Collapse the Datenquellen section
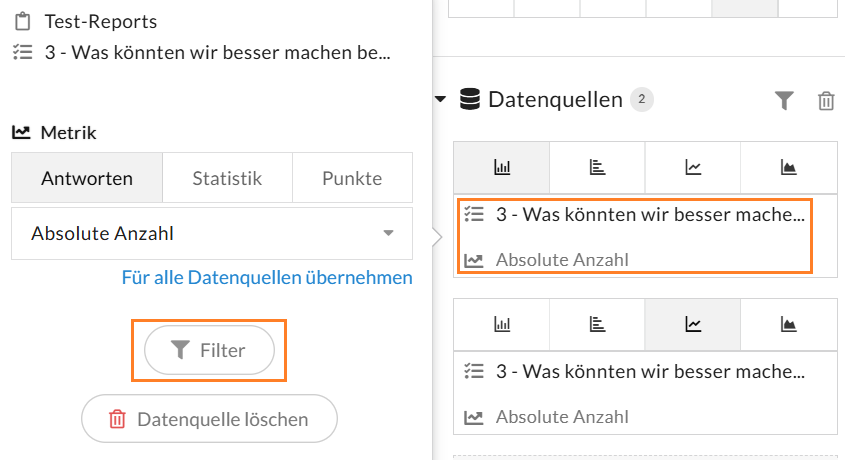This screenshot has height=460, width=845. (x=440, y=100)
